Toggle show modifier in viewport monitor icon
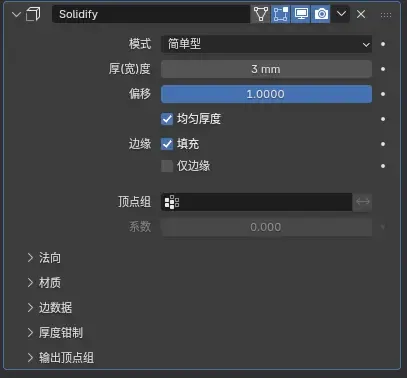 [301, 14]
